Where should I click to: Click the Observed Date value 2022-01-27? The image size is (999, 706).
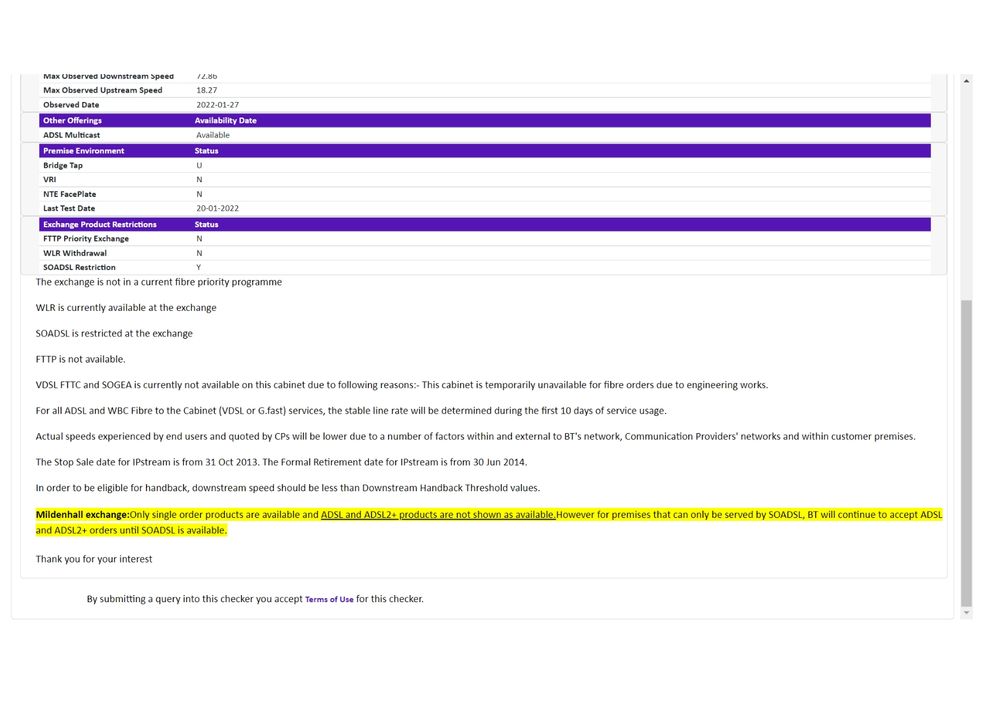click(217, 105)
